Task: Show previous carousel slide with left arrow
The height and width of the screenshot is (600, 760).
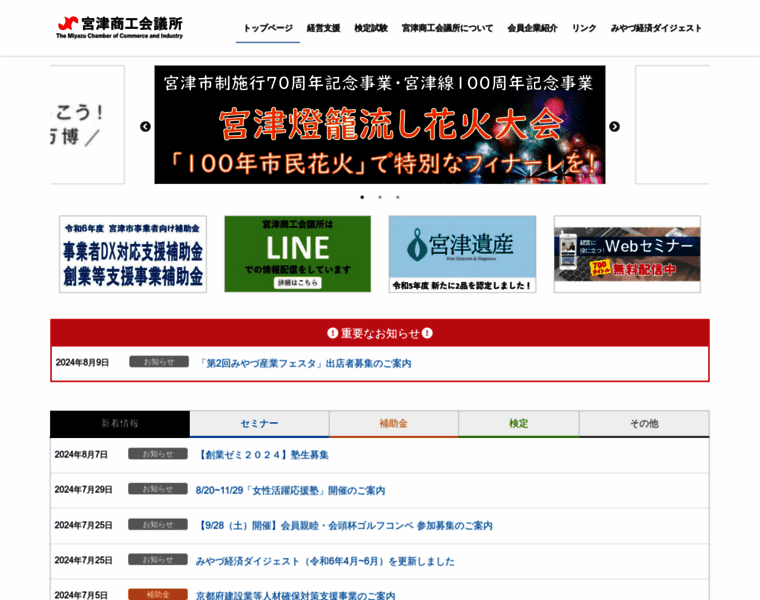Action: pyautogui.click(x=145, y=126)
